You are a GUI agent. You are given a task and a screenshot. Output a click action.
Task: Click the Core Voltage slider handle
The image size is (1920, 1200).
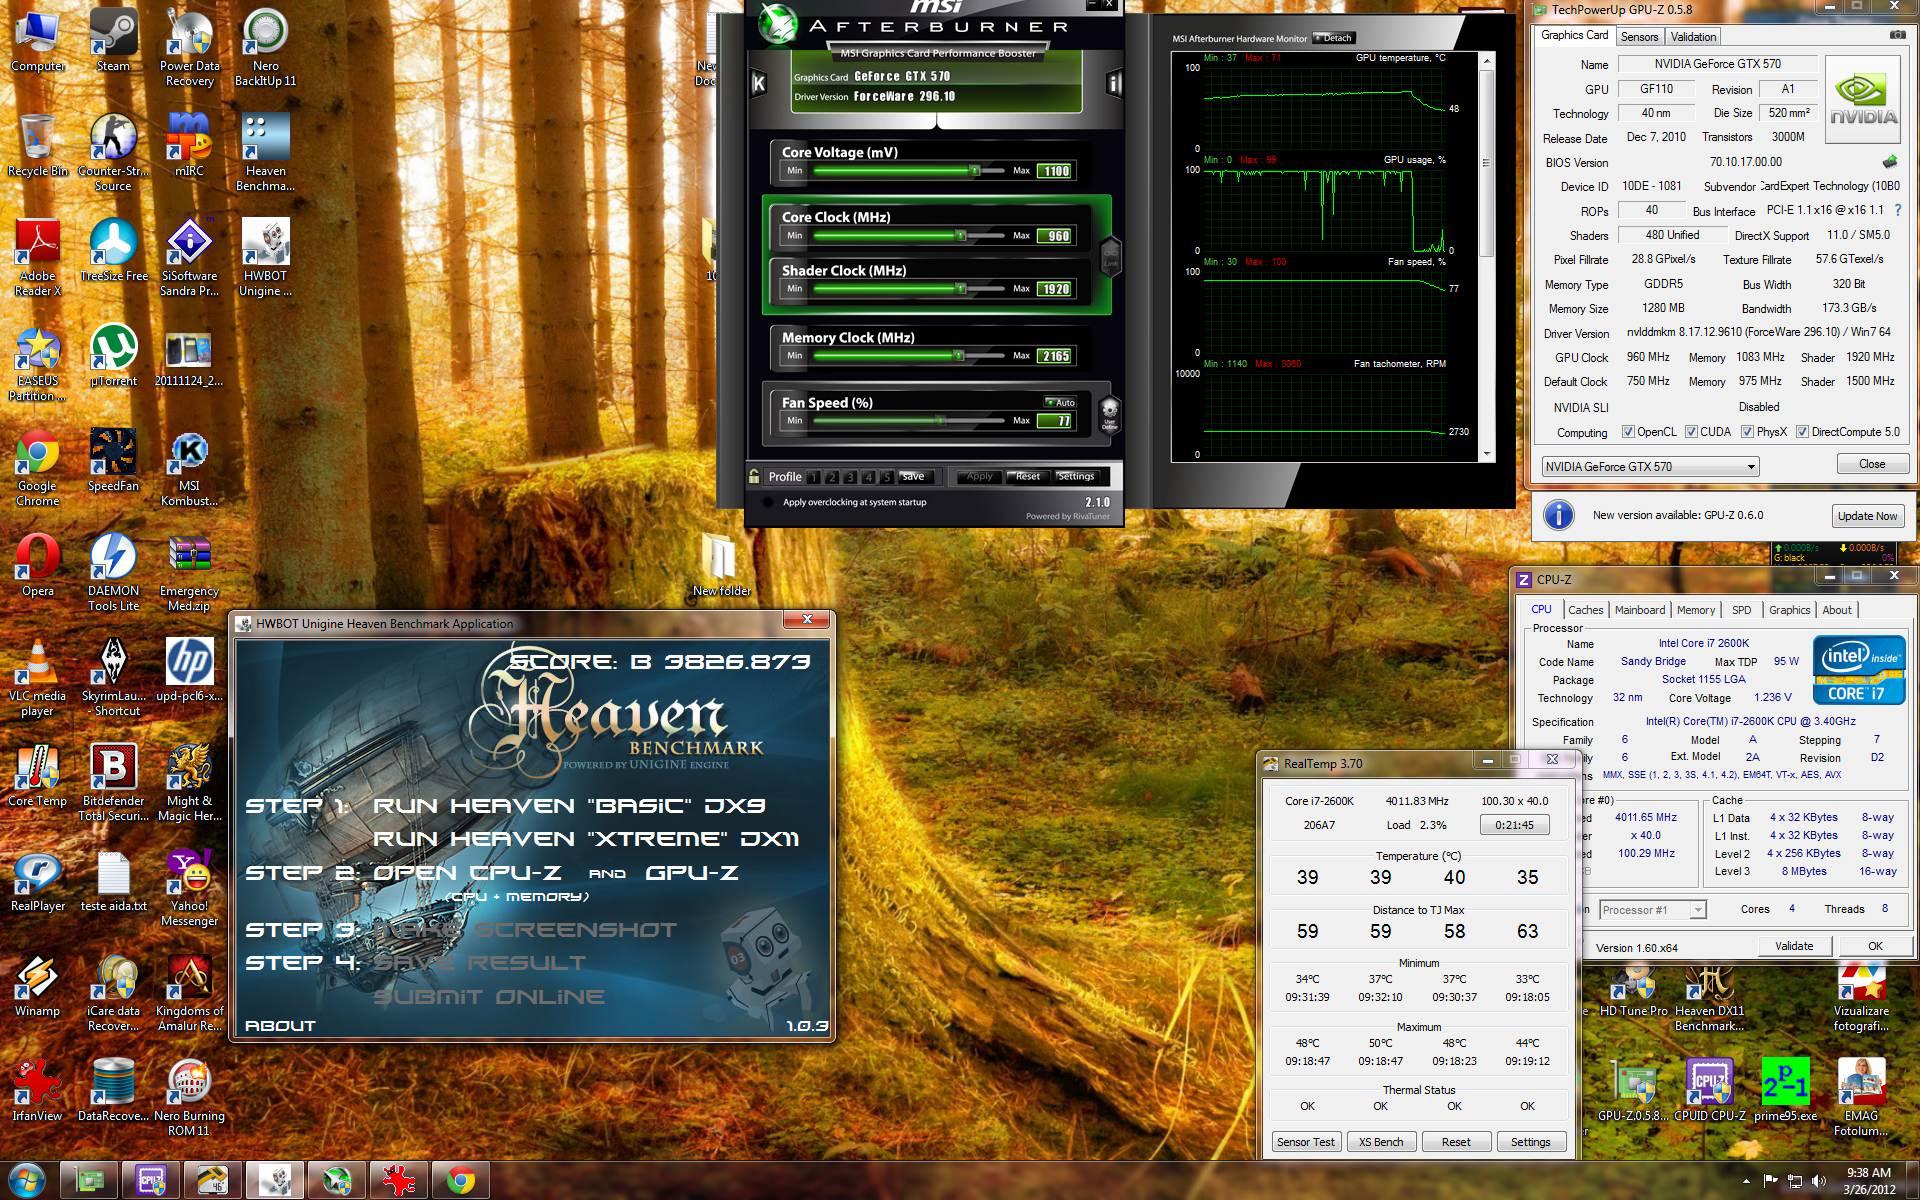click(974, 171)
